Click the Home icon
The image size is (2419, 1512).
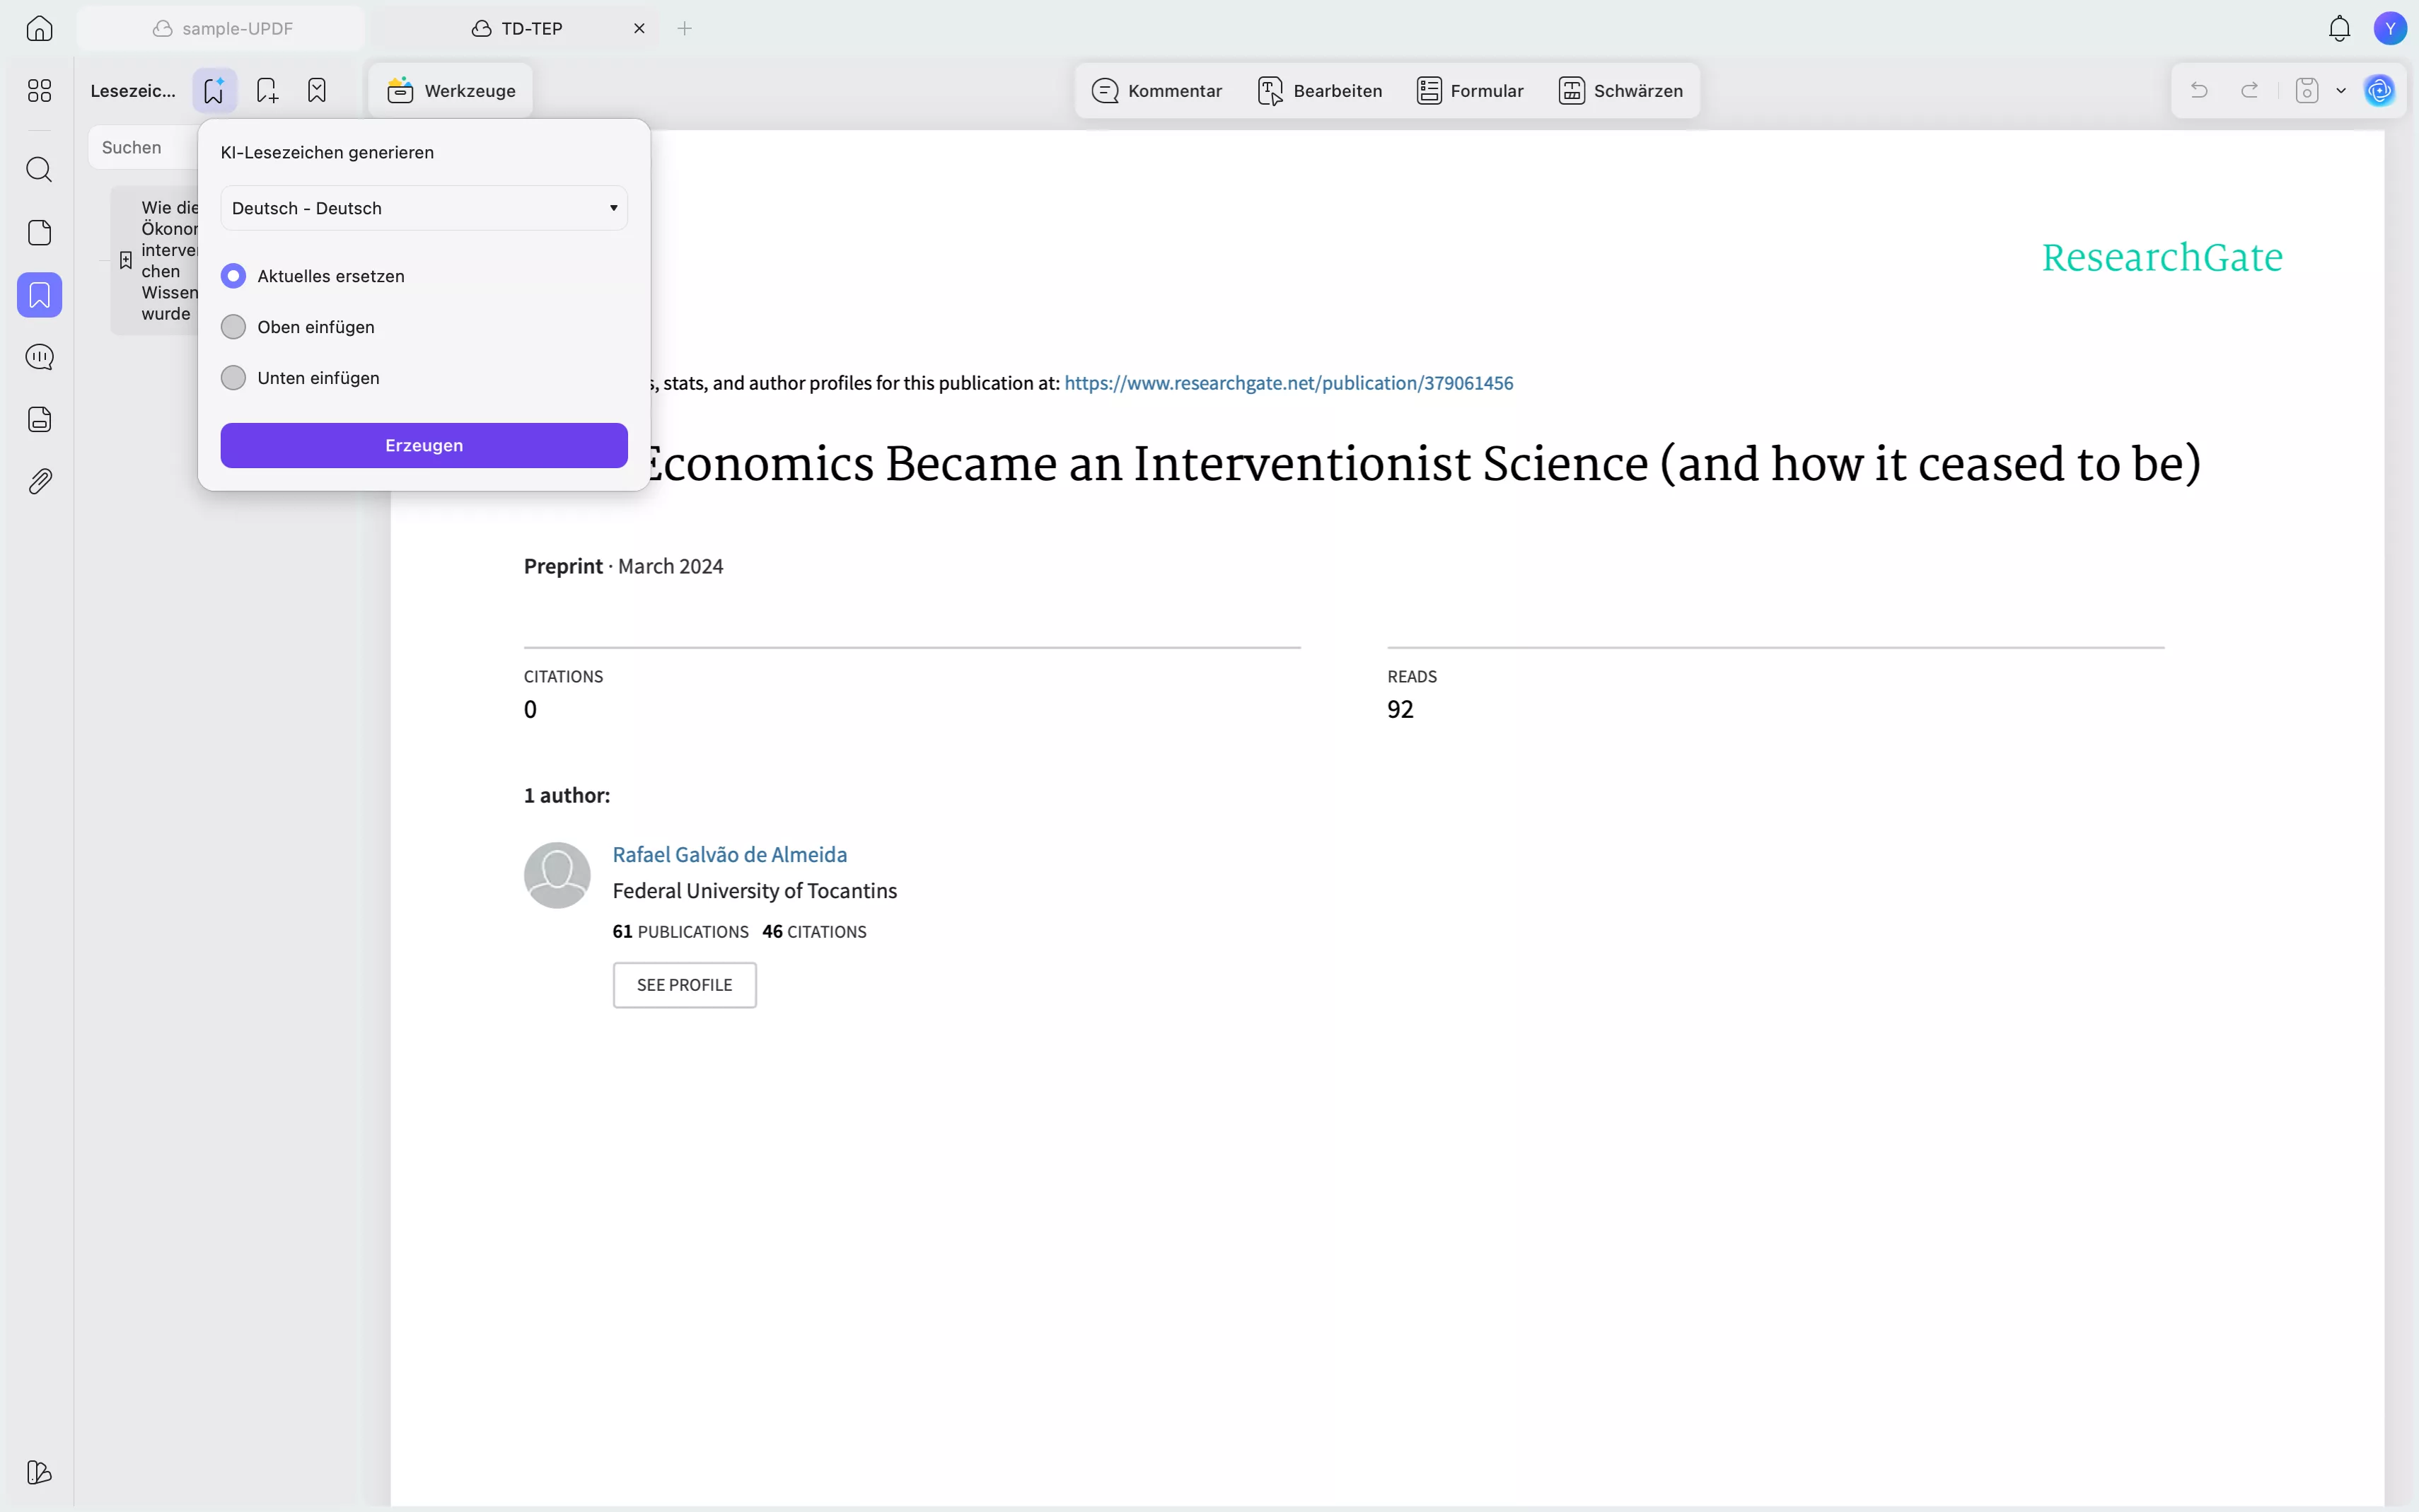pos(39,28)
